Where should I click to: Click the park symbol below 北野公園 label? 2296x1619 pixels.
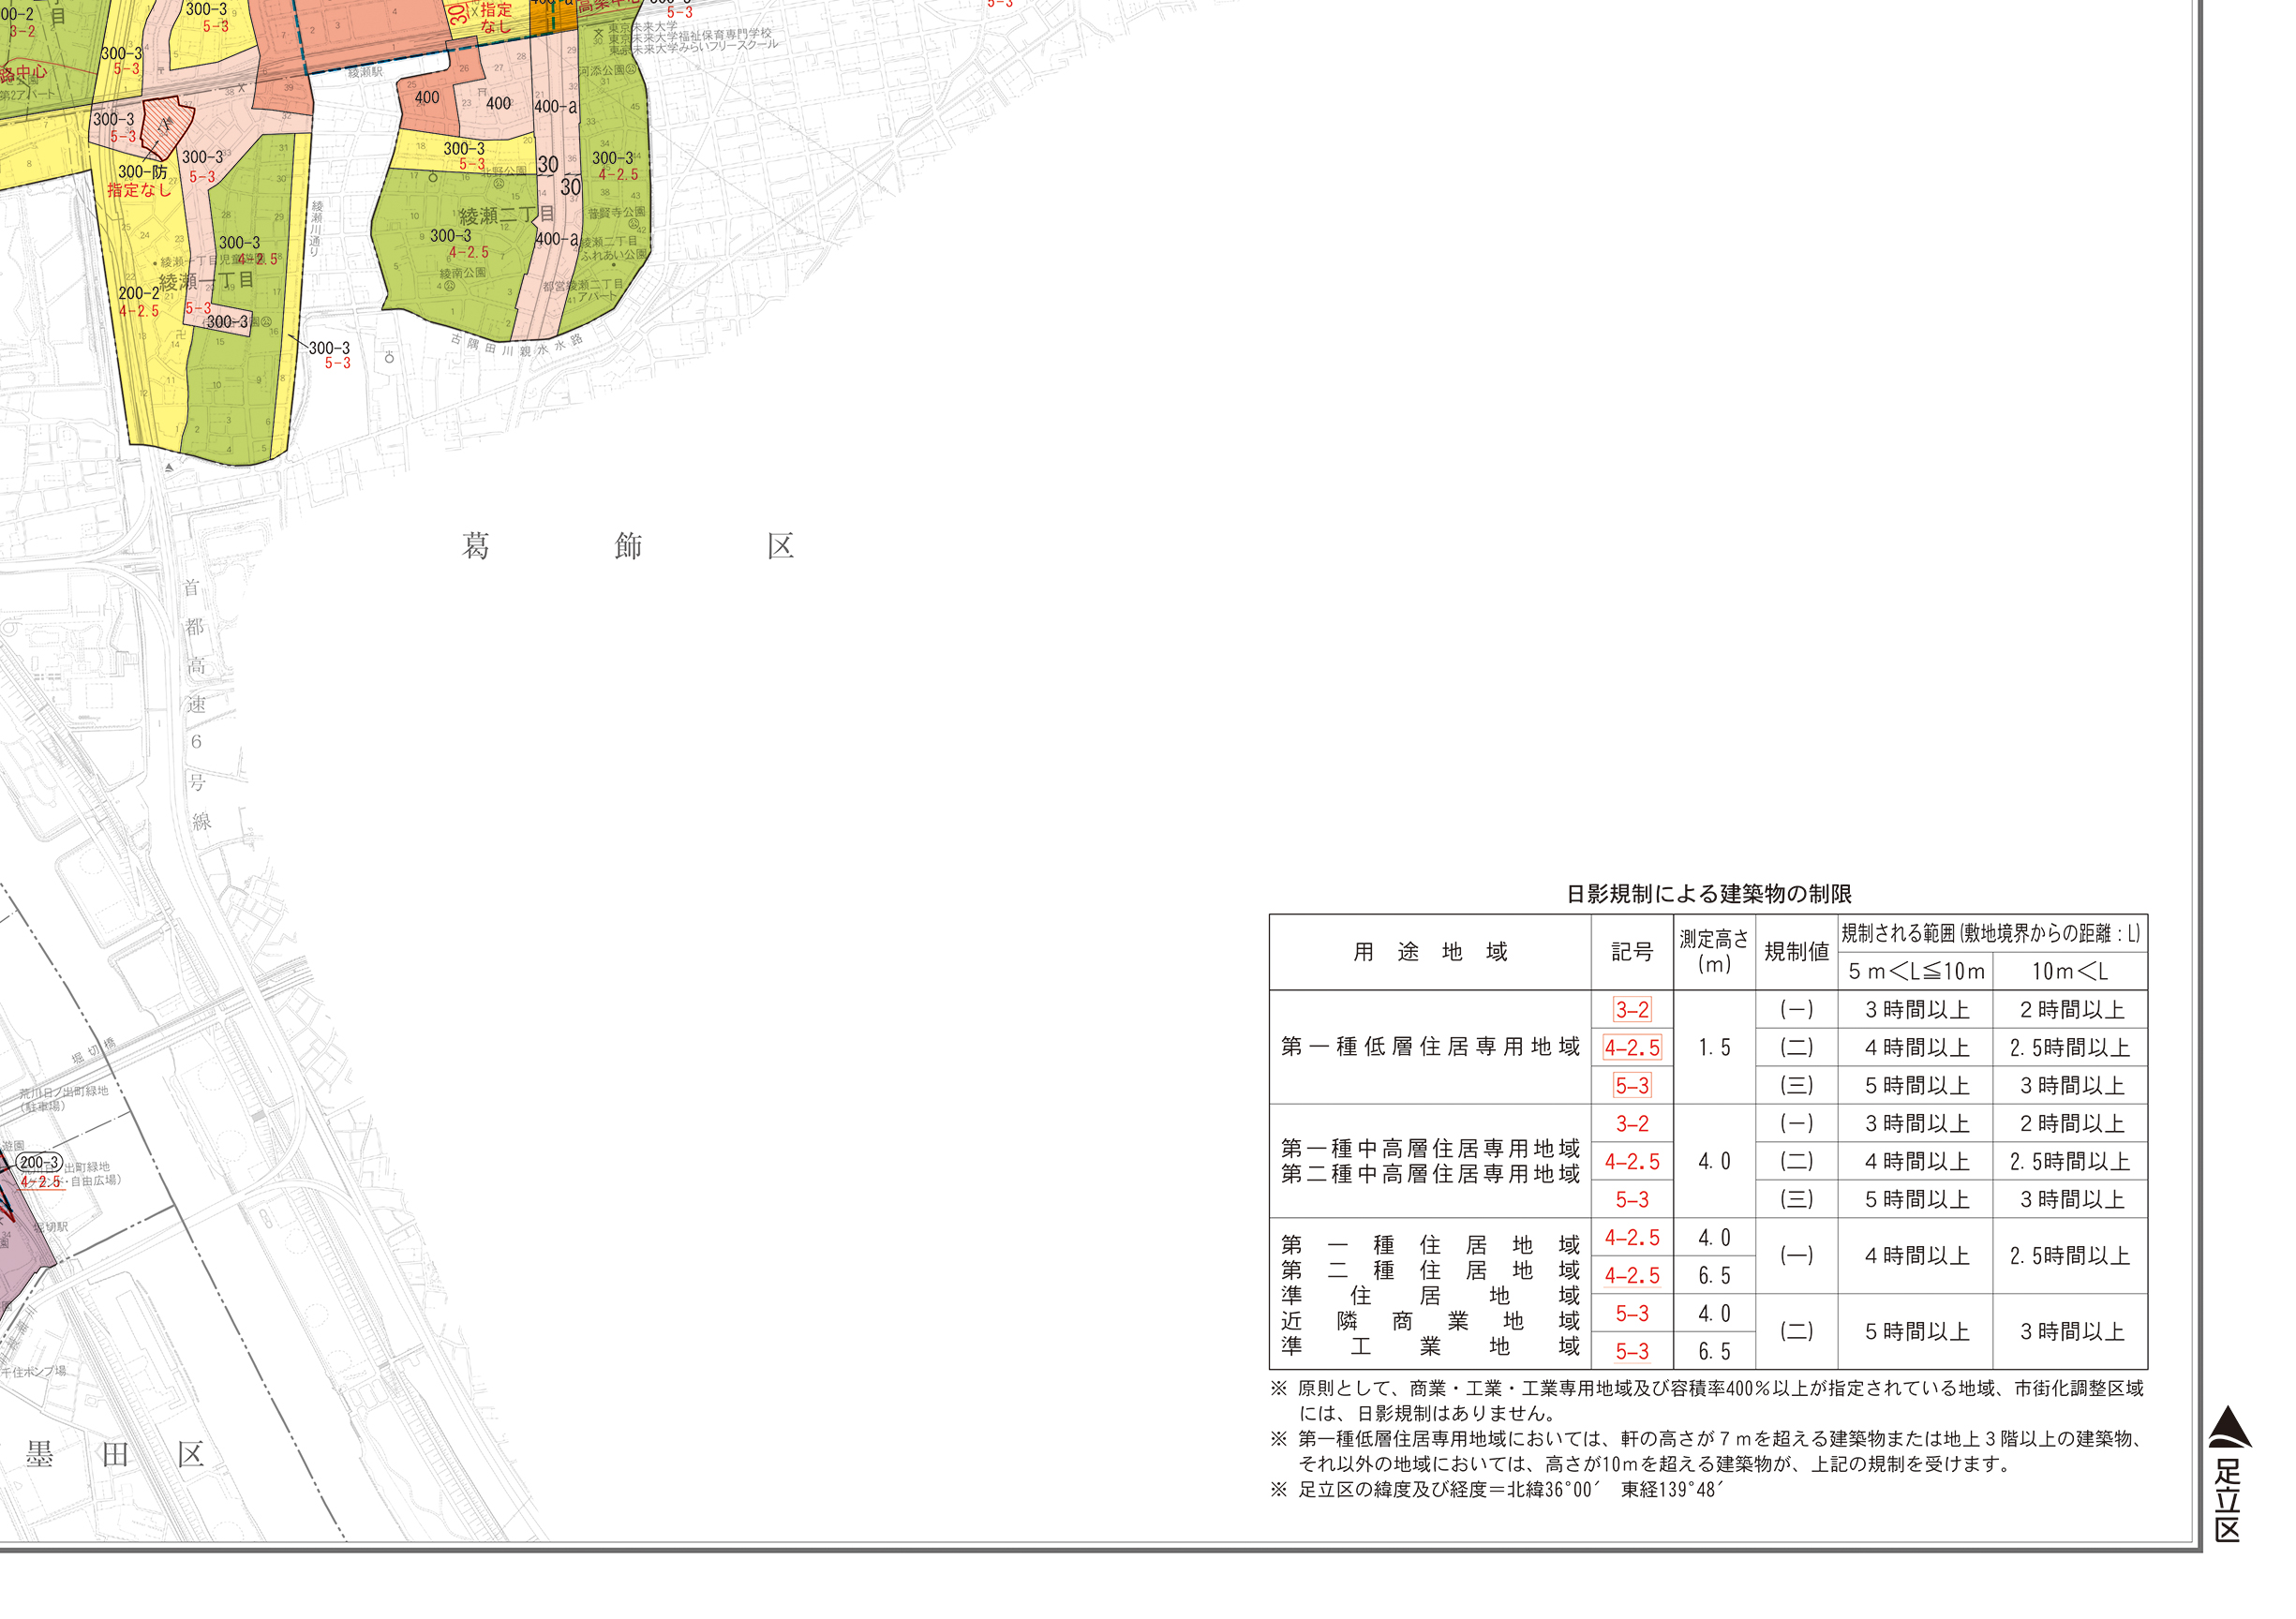click(x=498, y=185)
